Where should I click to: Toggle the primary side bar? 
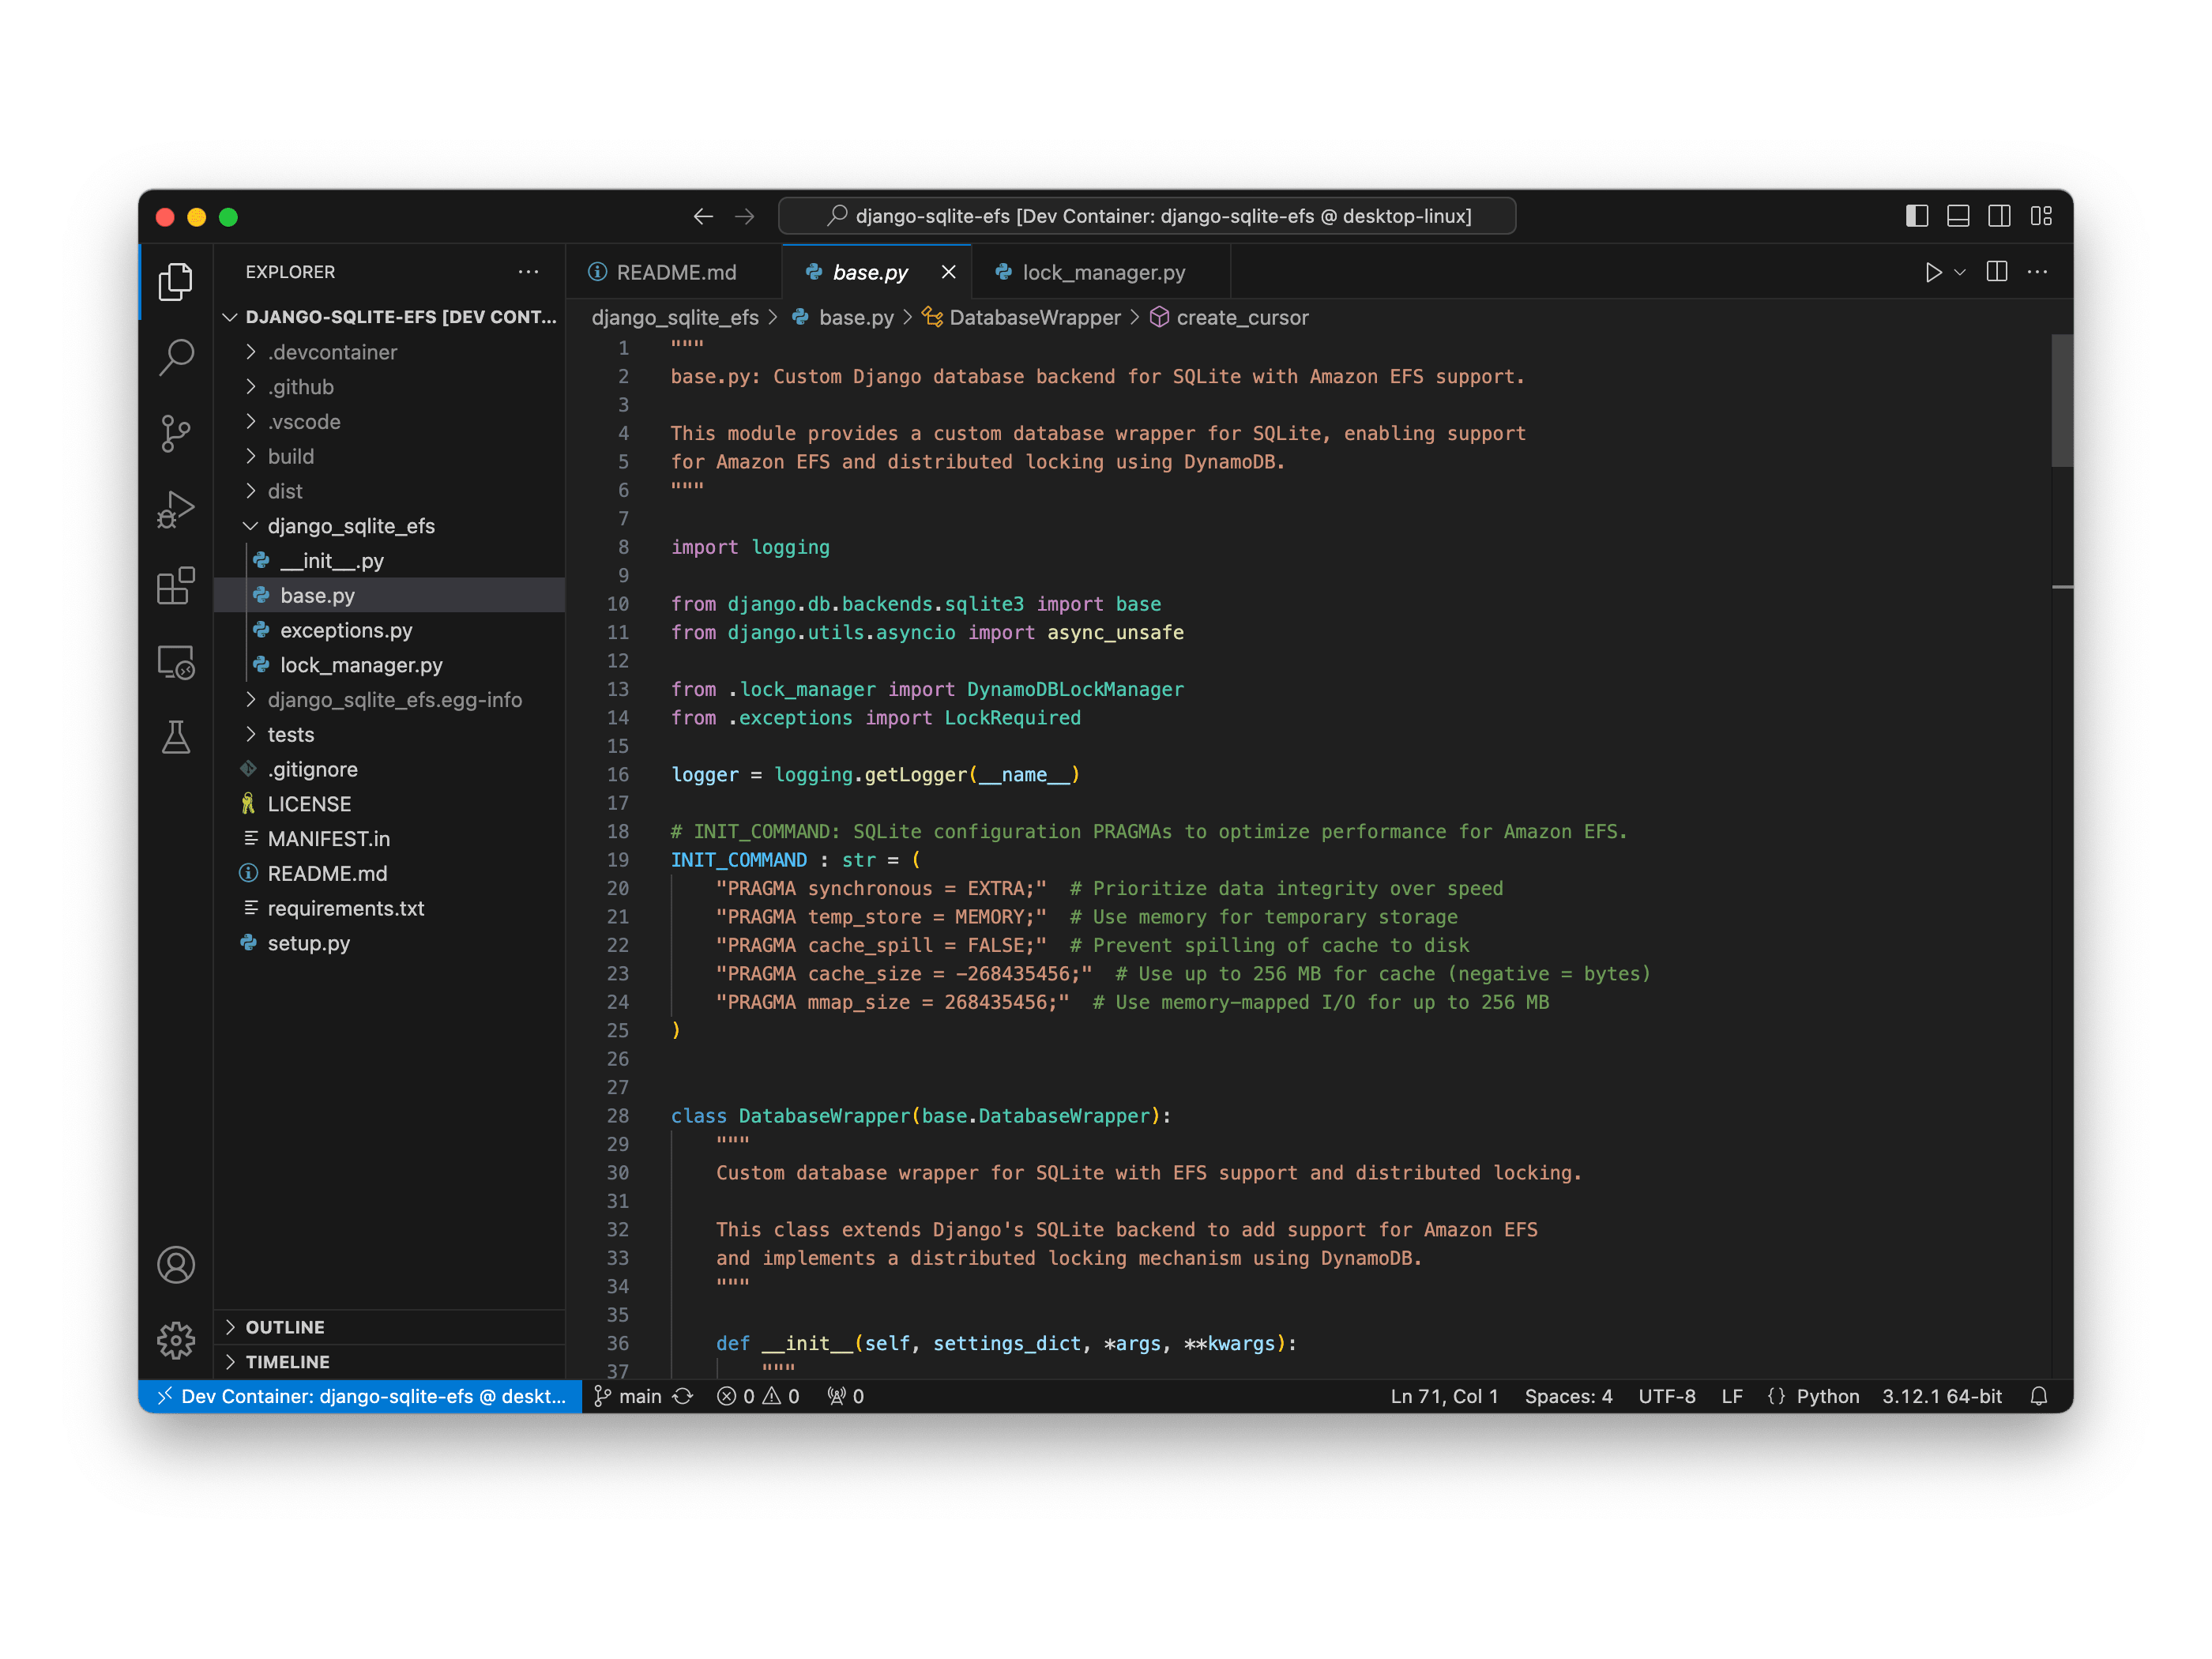pos(1916,216)
